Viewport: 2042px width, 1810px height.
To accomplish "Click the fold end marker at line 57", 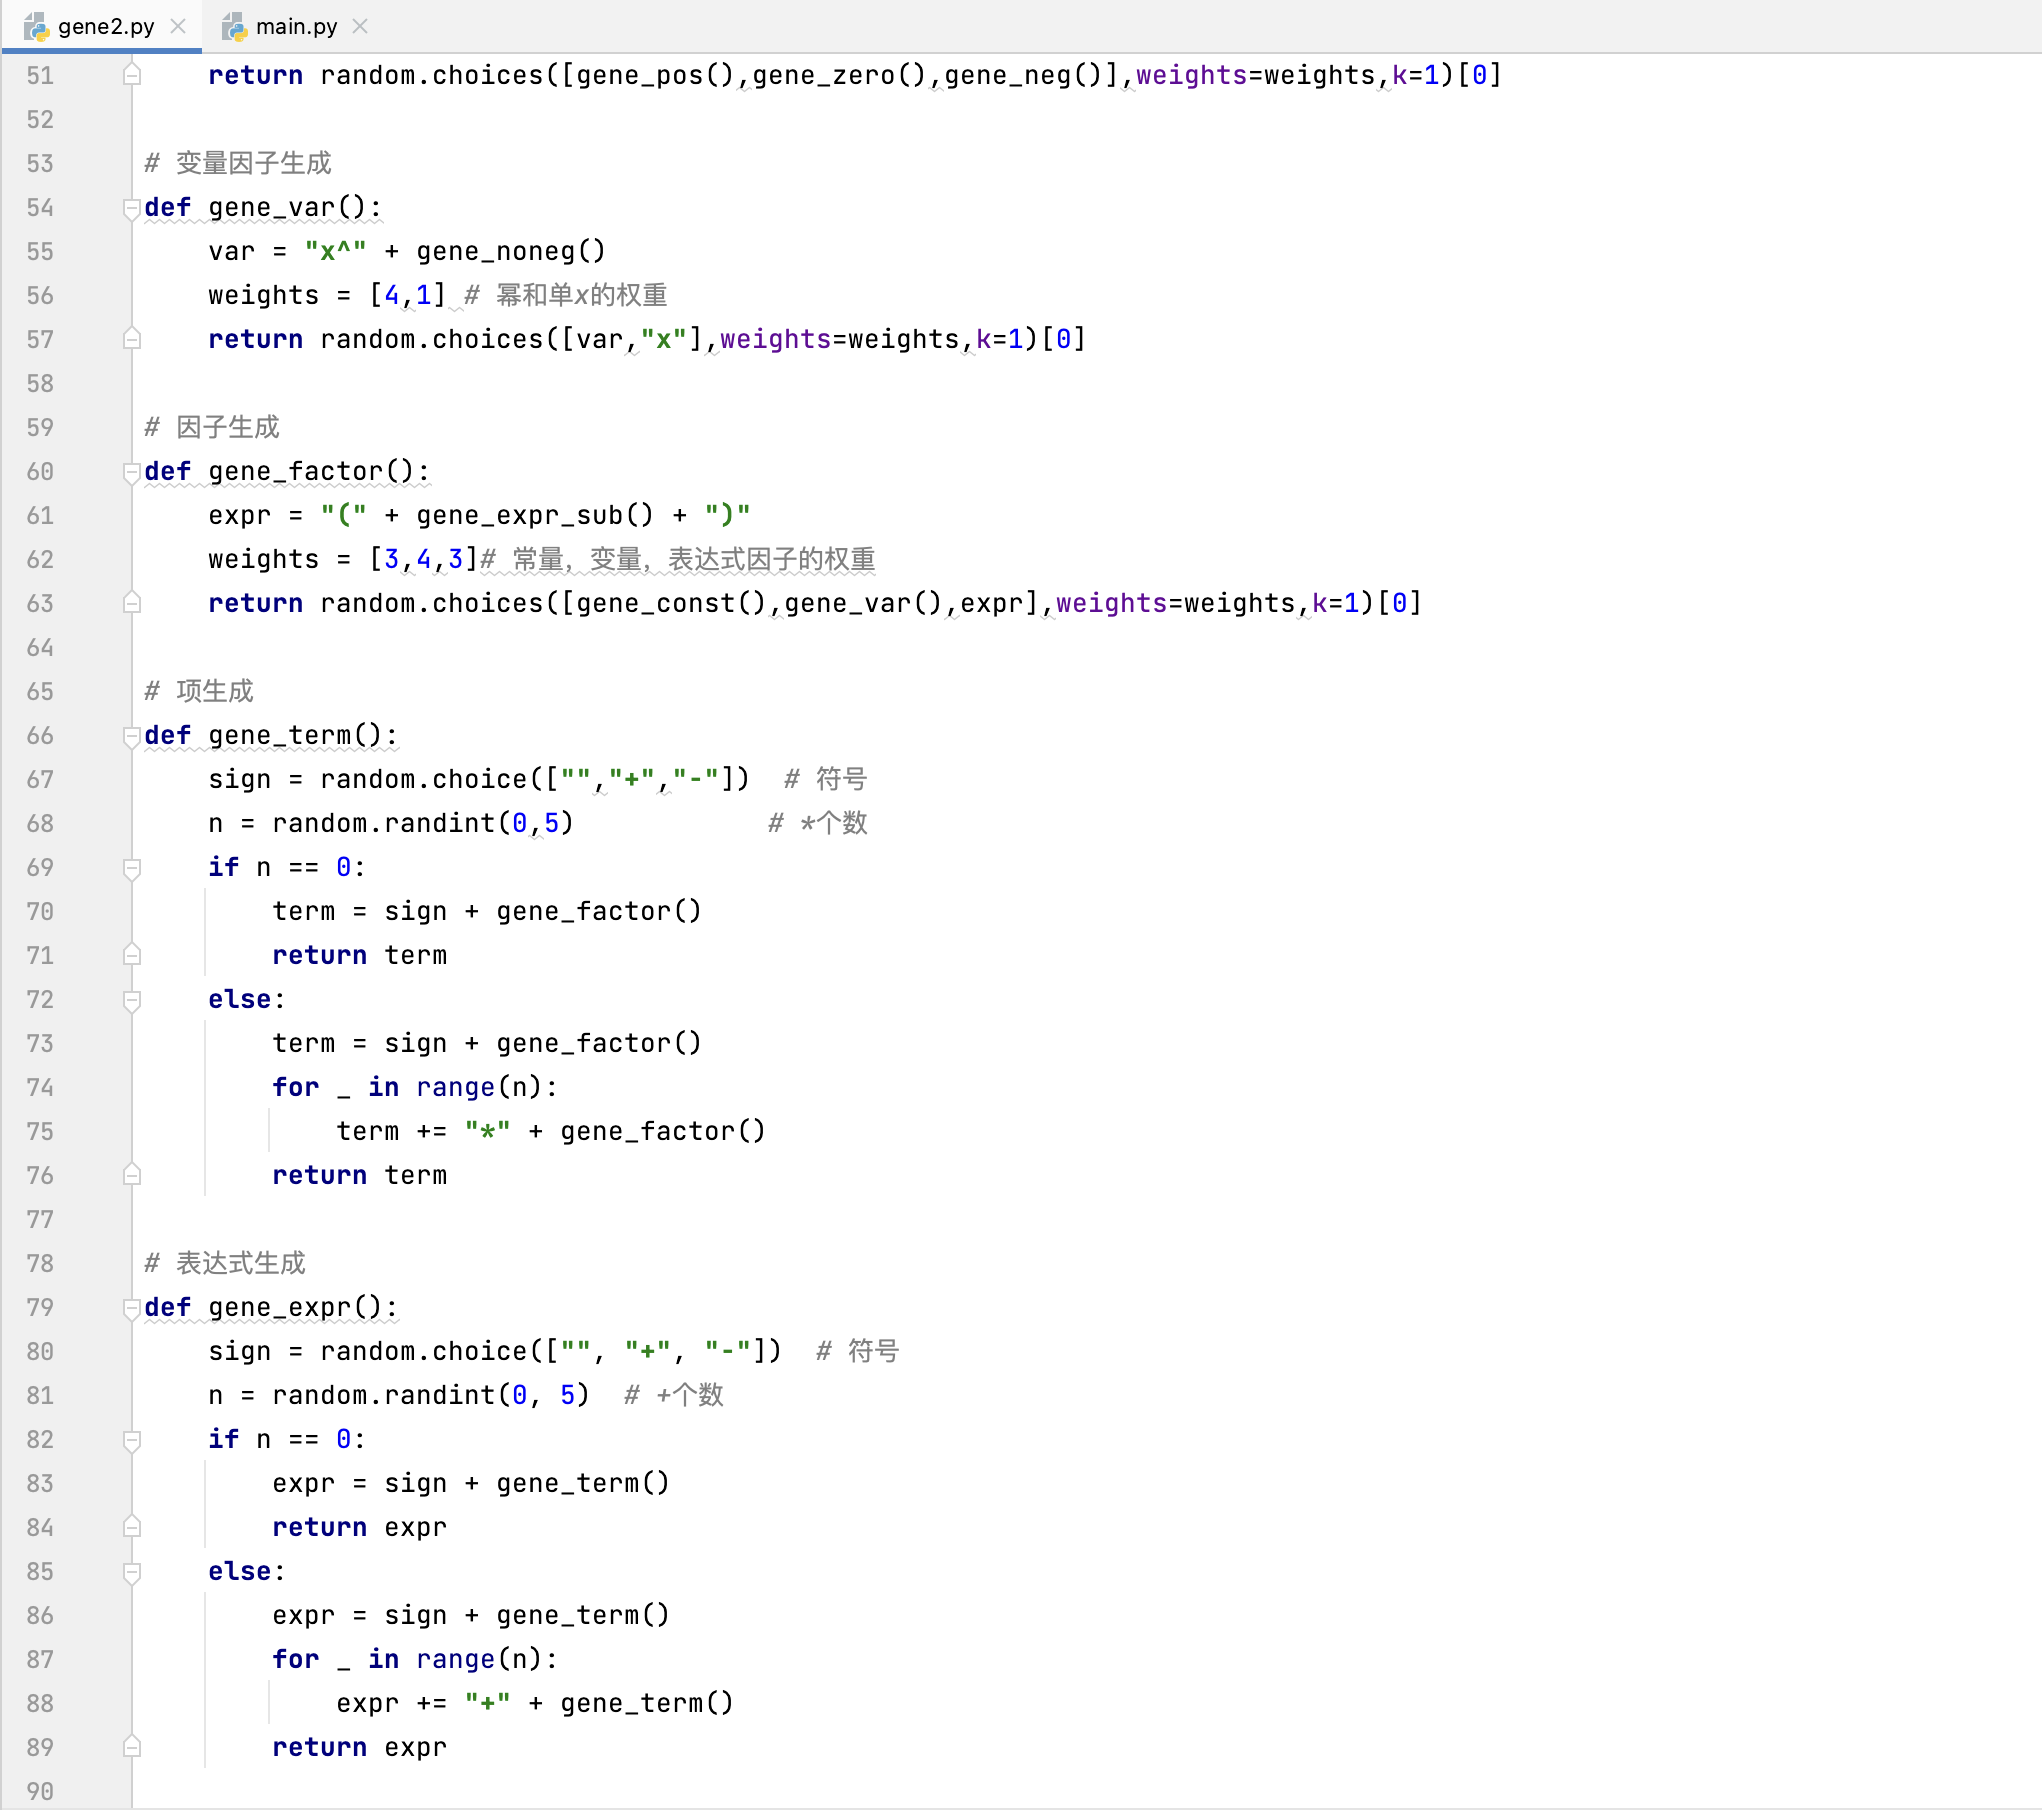I will tap(131, 339).
